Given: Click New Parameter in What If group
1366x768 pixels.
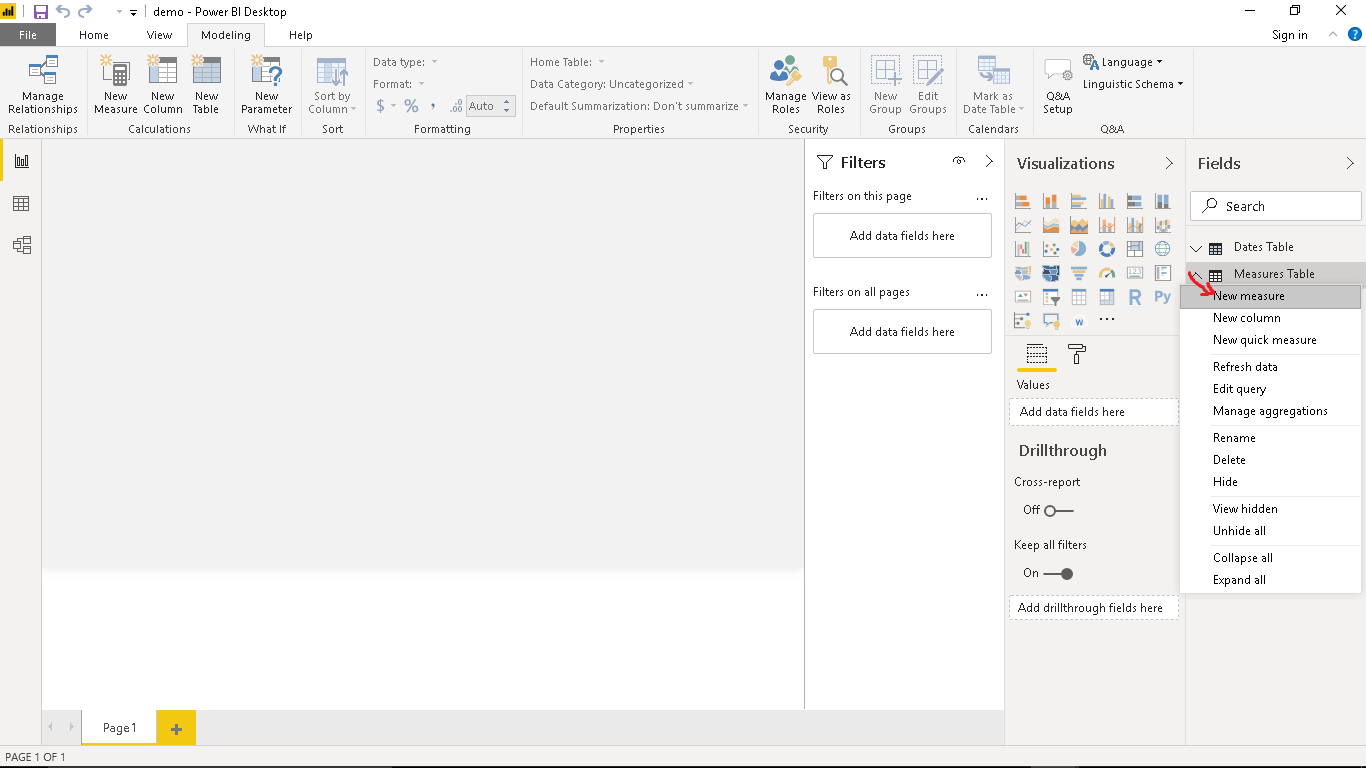Looking at the screenshot, I should [267, 86].
